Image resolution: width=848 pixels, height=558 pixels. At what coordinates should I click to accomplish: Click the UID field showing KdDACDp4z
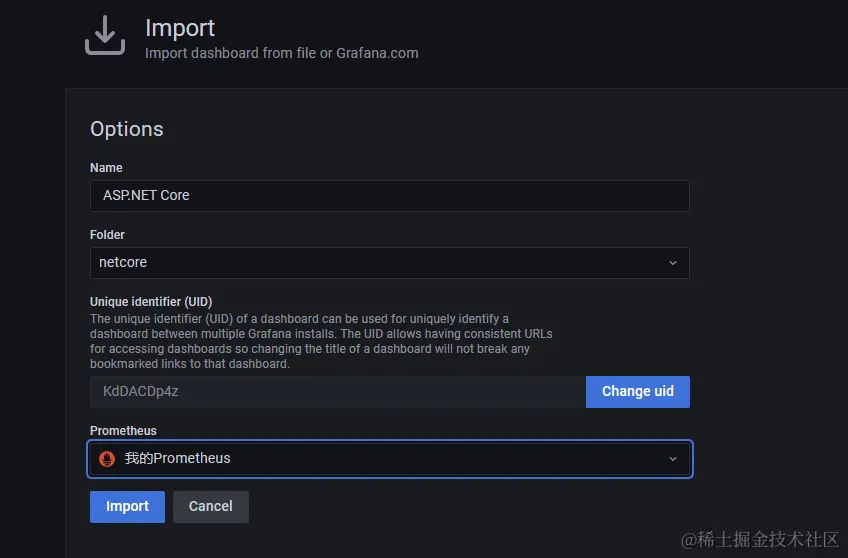(x=338, y=391)
